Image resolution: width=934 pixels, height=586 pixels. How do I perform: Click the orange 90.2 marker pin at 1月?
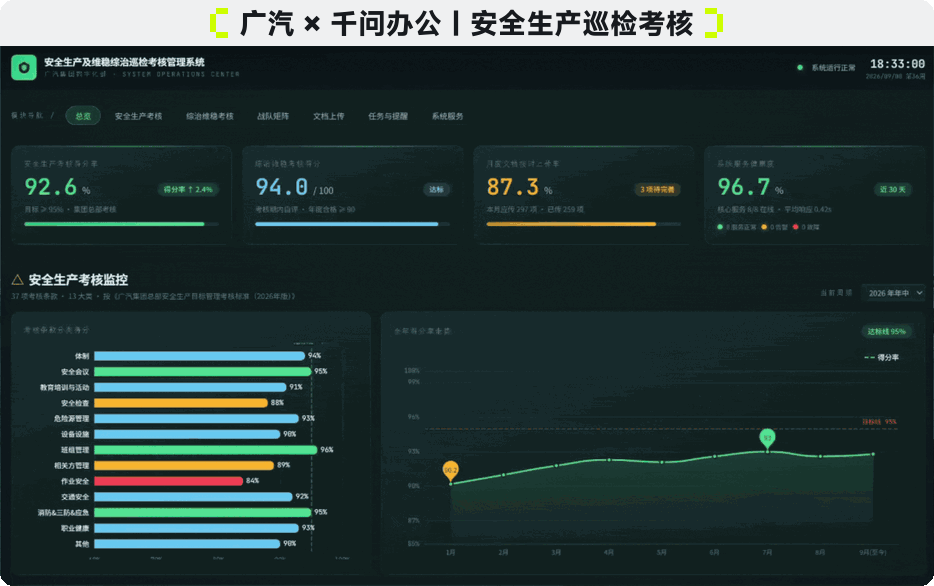pos(451,470)
